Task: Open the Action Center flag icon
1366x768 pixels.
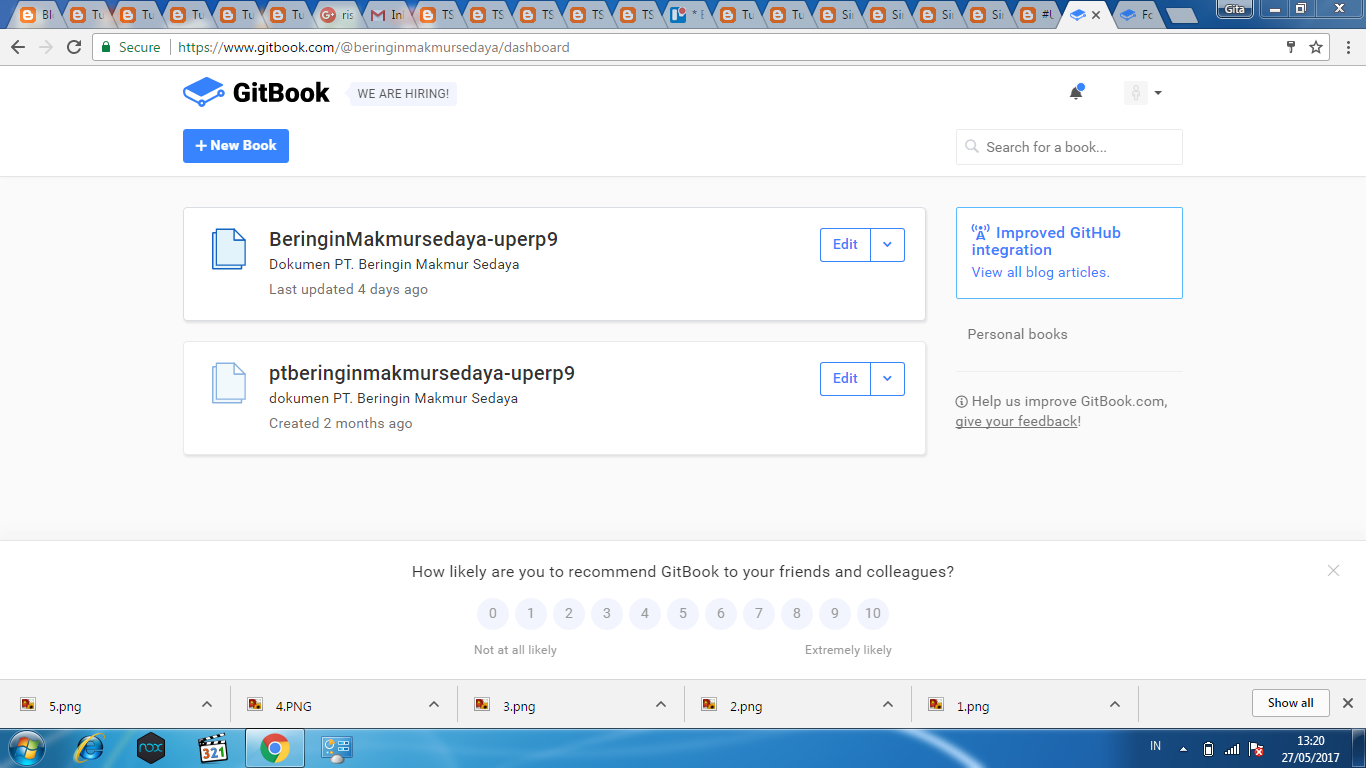Action: click(x=1256, y=748)
